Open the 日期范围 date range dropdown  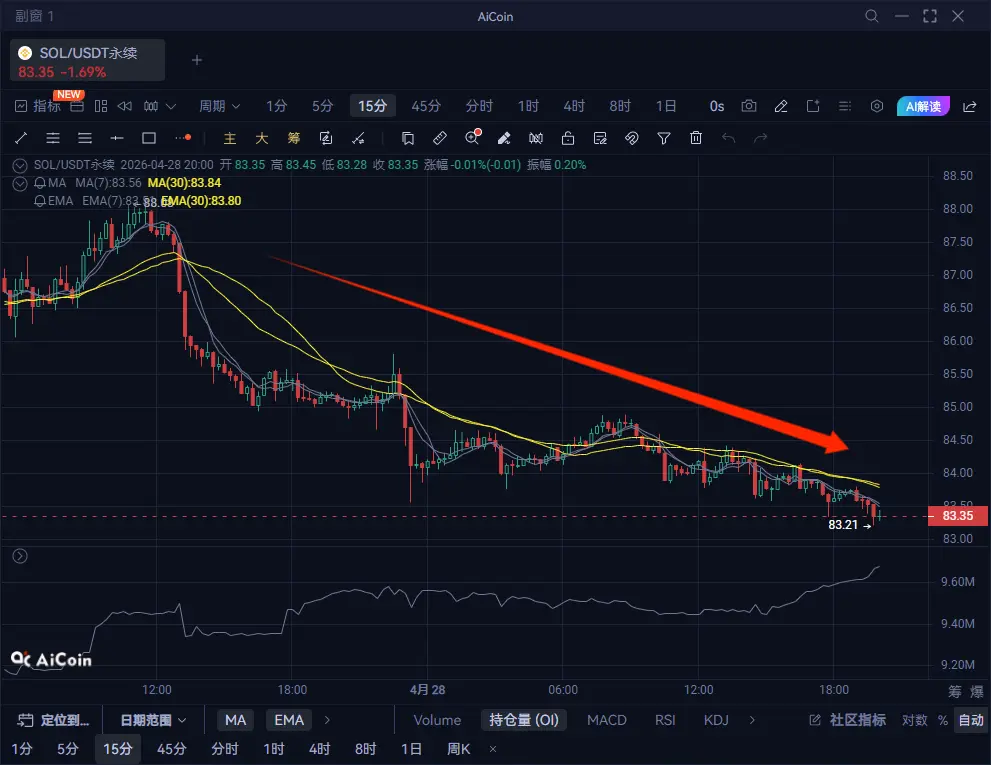[x=153, y=719]
